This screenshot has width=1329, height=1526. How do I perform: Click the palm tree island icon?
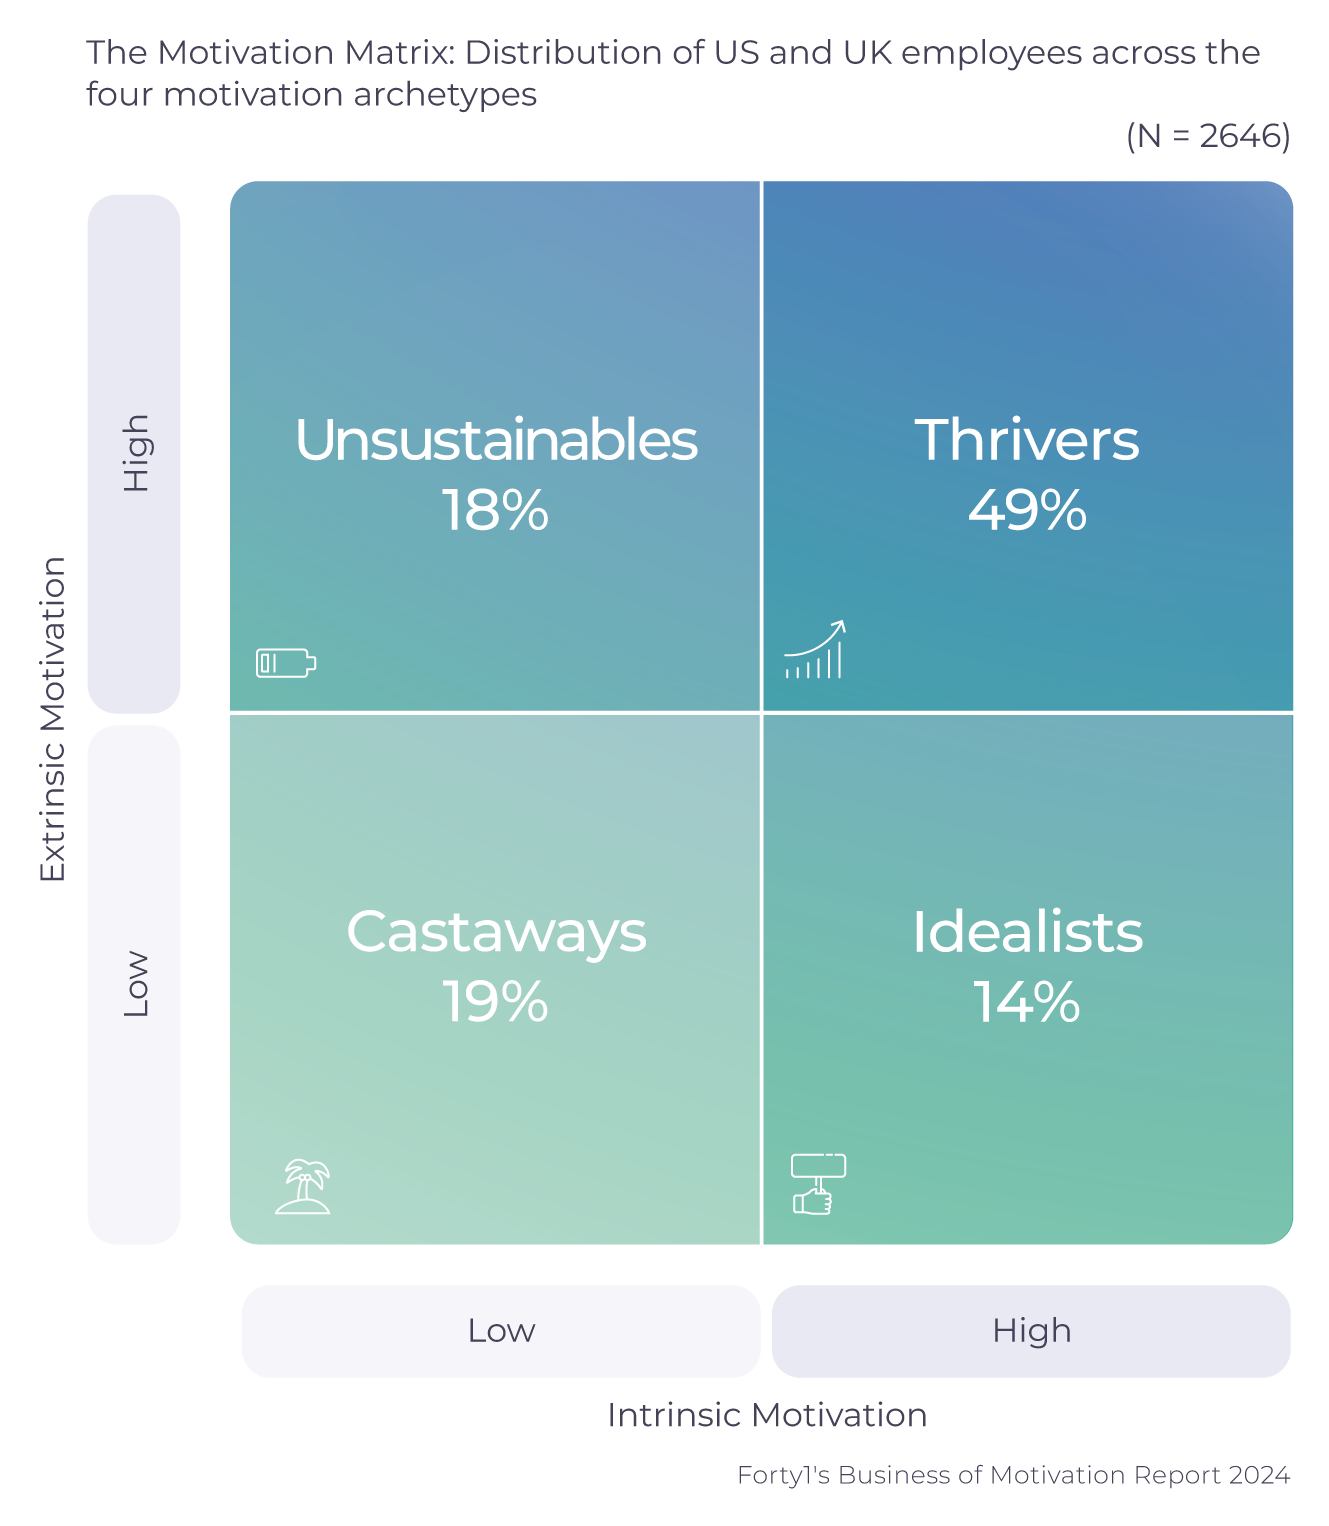[303, 1186]
